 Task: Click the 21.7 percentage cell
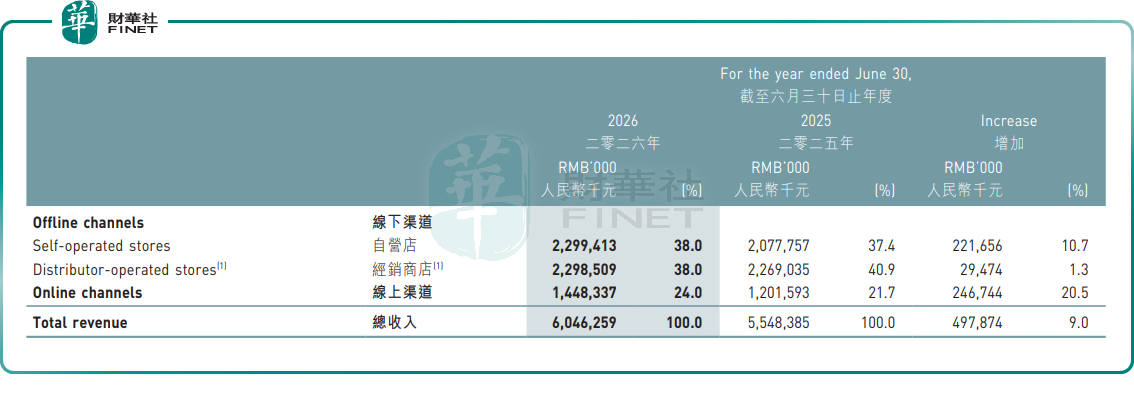tap(882, 293)
